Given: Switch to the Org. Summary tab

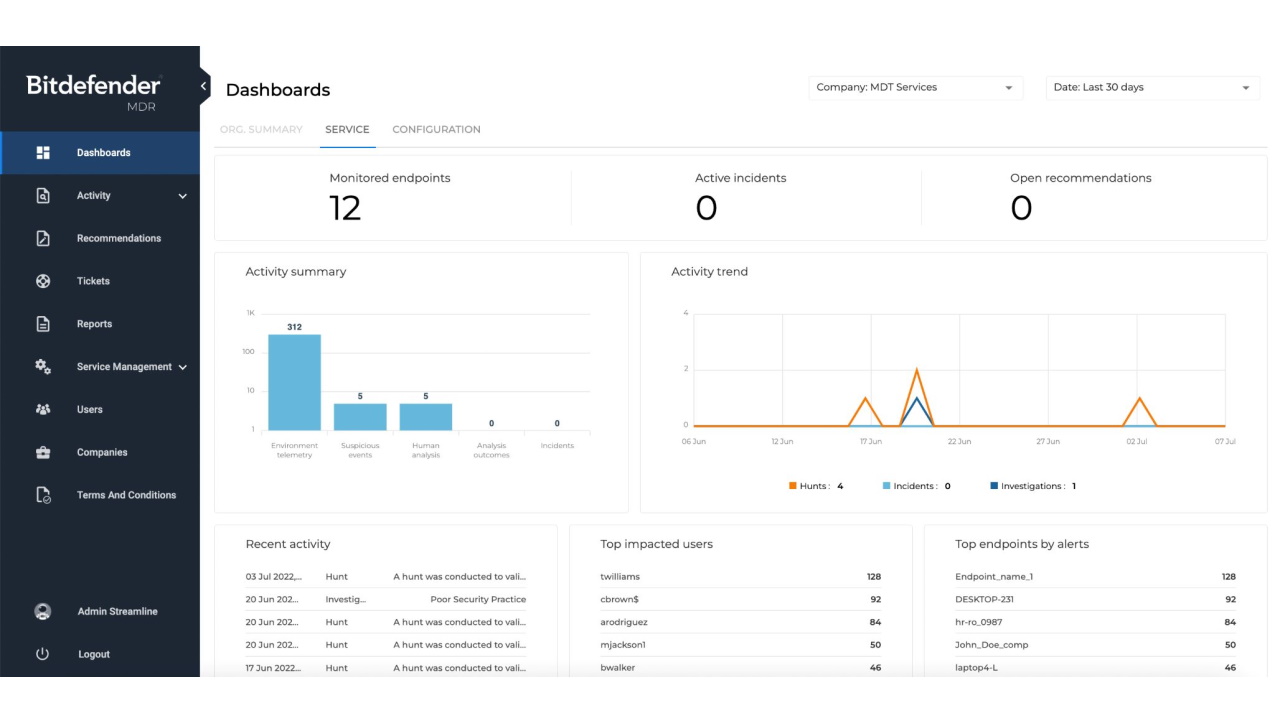Looking at the screenshot, I should 261,130.
